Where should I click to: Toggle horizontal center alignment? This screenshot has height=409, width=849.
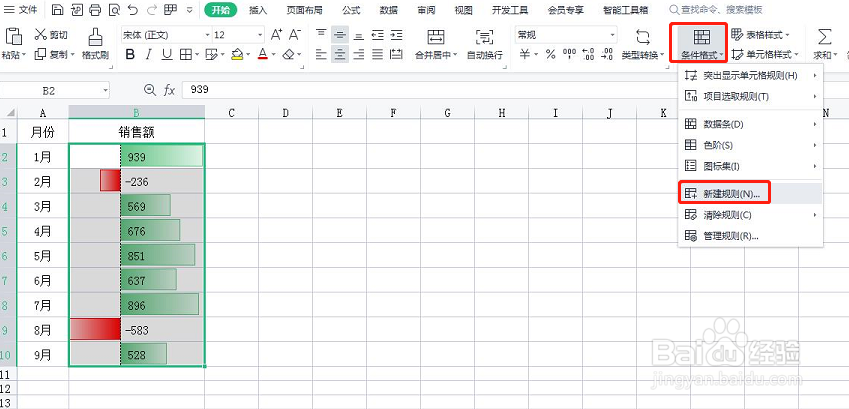click(340, 54)
